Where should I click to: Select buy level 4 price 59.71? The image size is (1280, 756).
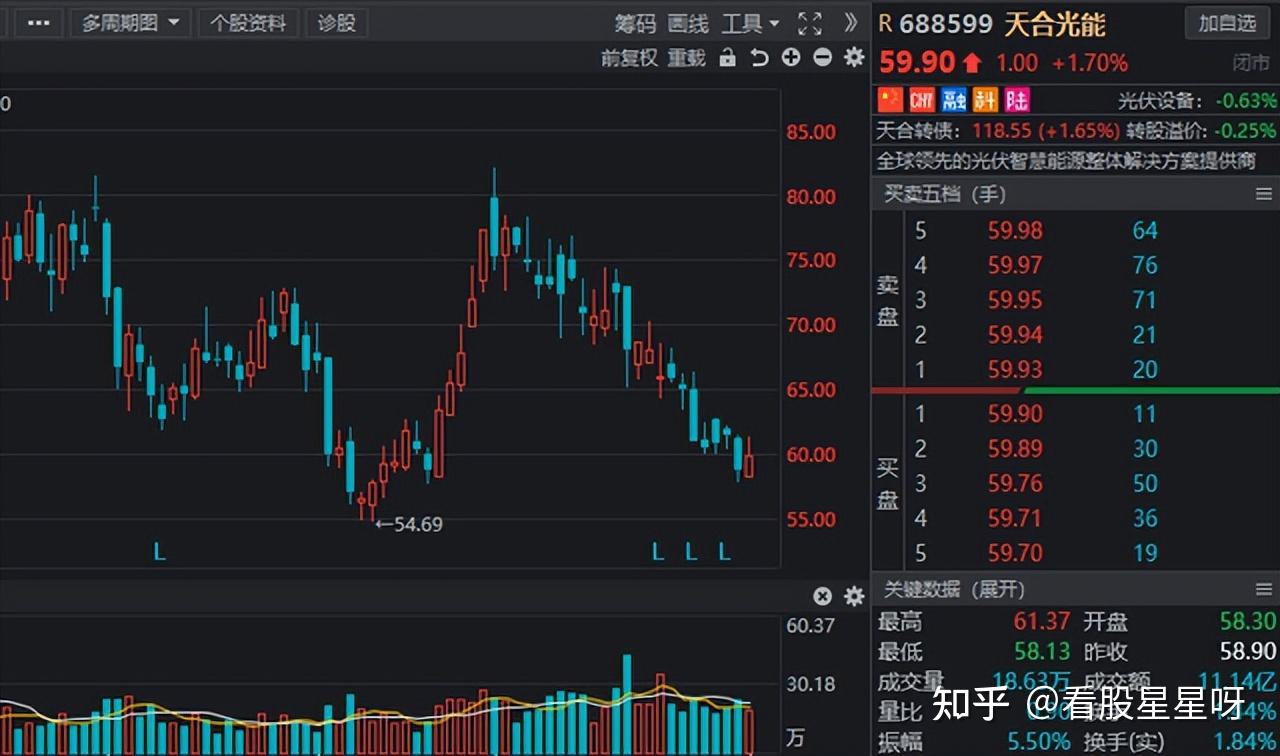pyautogui.click(x=1015, y=519)
